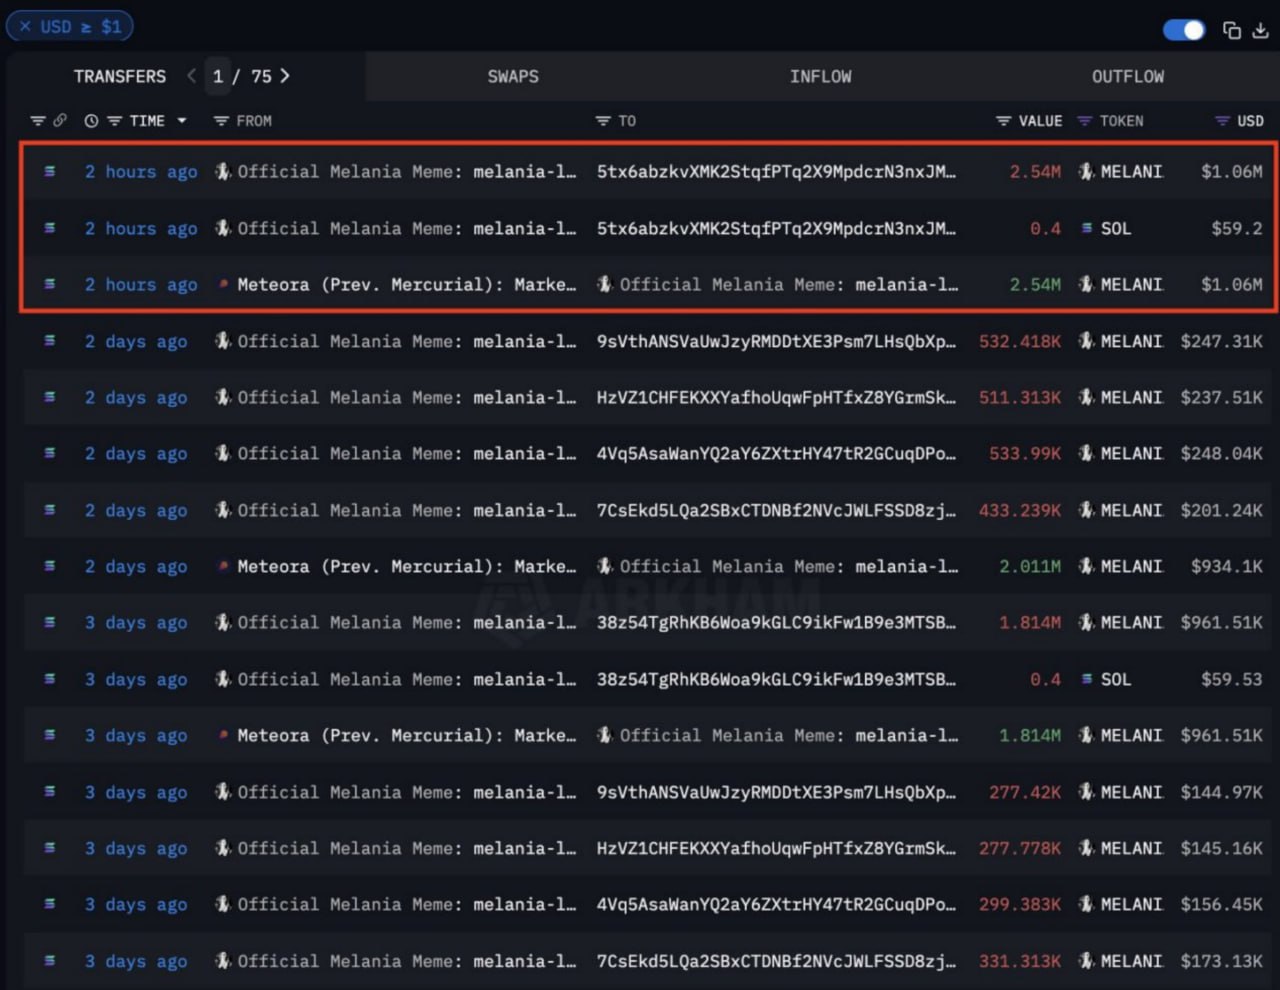Screen dimensions: 1280x990
Task: Click the USD amount $173.13K
Action: click(1221, 961)
